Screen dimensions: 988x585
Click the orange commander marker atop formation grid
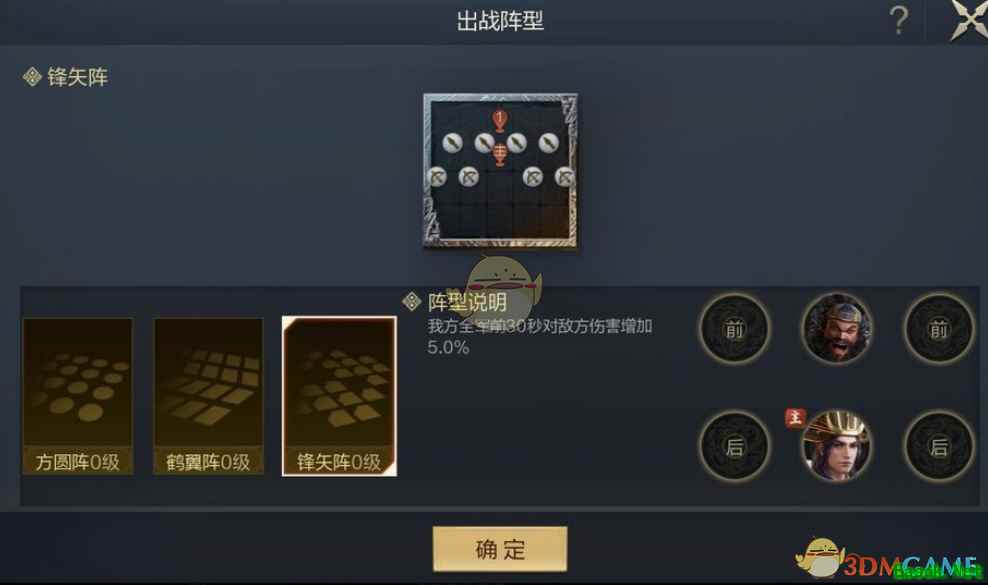[x=500, y=120]
